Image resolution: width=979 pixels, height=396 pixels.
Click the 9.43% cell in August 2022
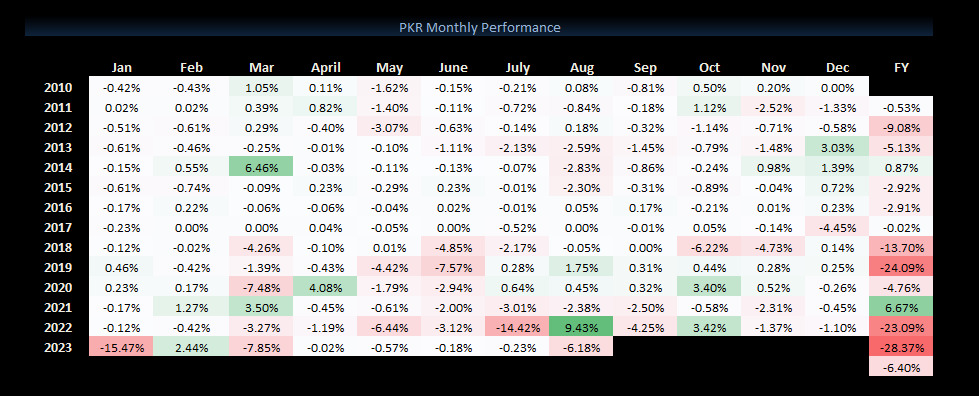coord(581,328)
